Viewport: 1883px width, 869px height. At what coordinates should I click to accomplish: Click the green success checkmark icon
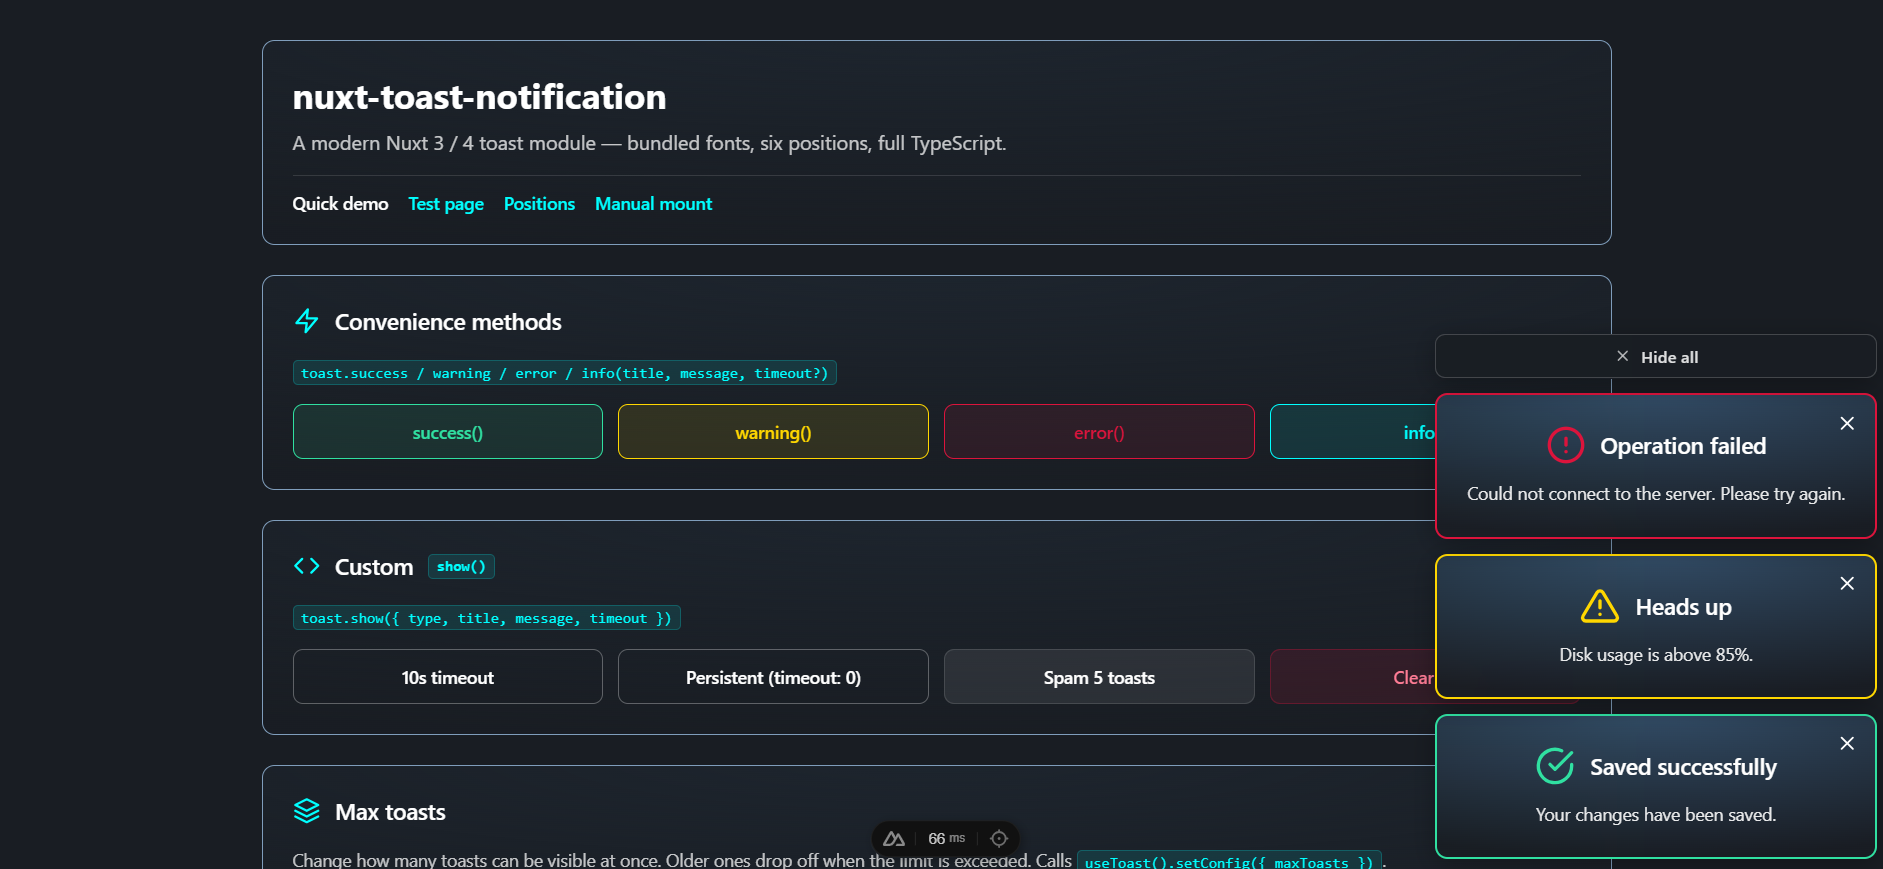(1555, 766)
